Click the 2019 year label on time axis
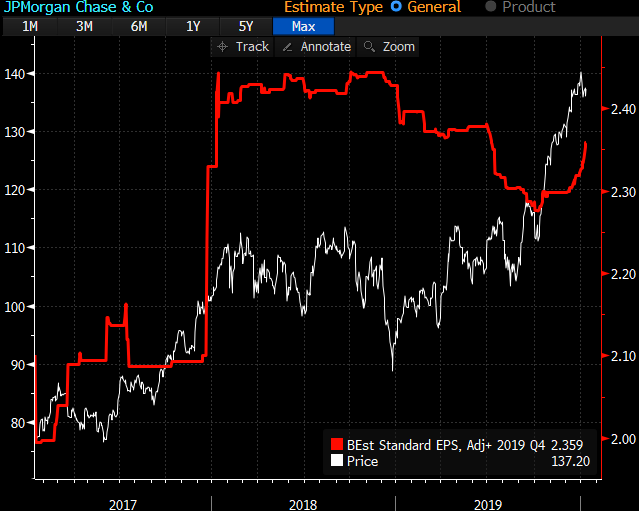 coord(488,505)
